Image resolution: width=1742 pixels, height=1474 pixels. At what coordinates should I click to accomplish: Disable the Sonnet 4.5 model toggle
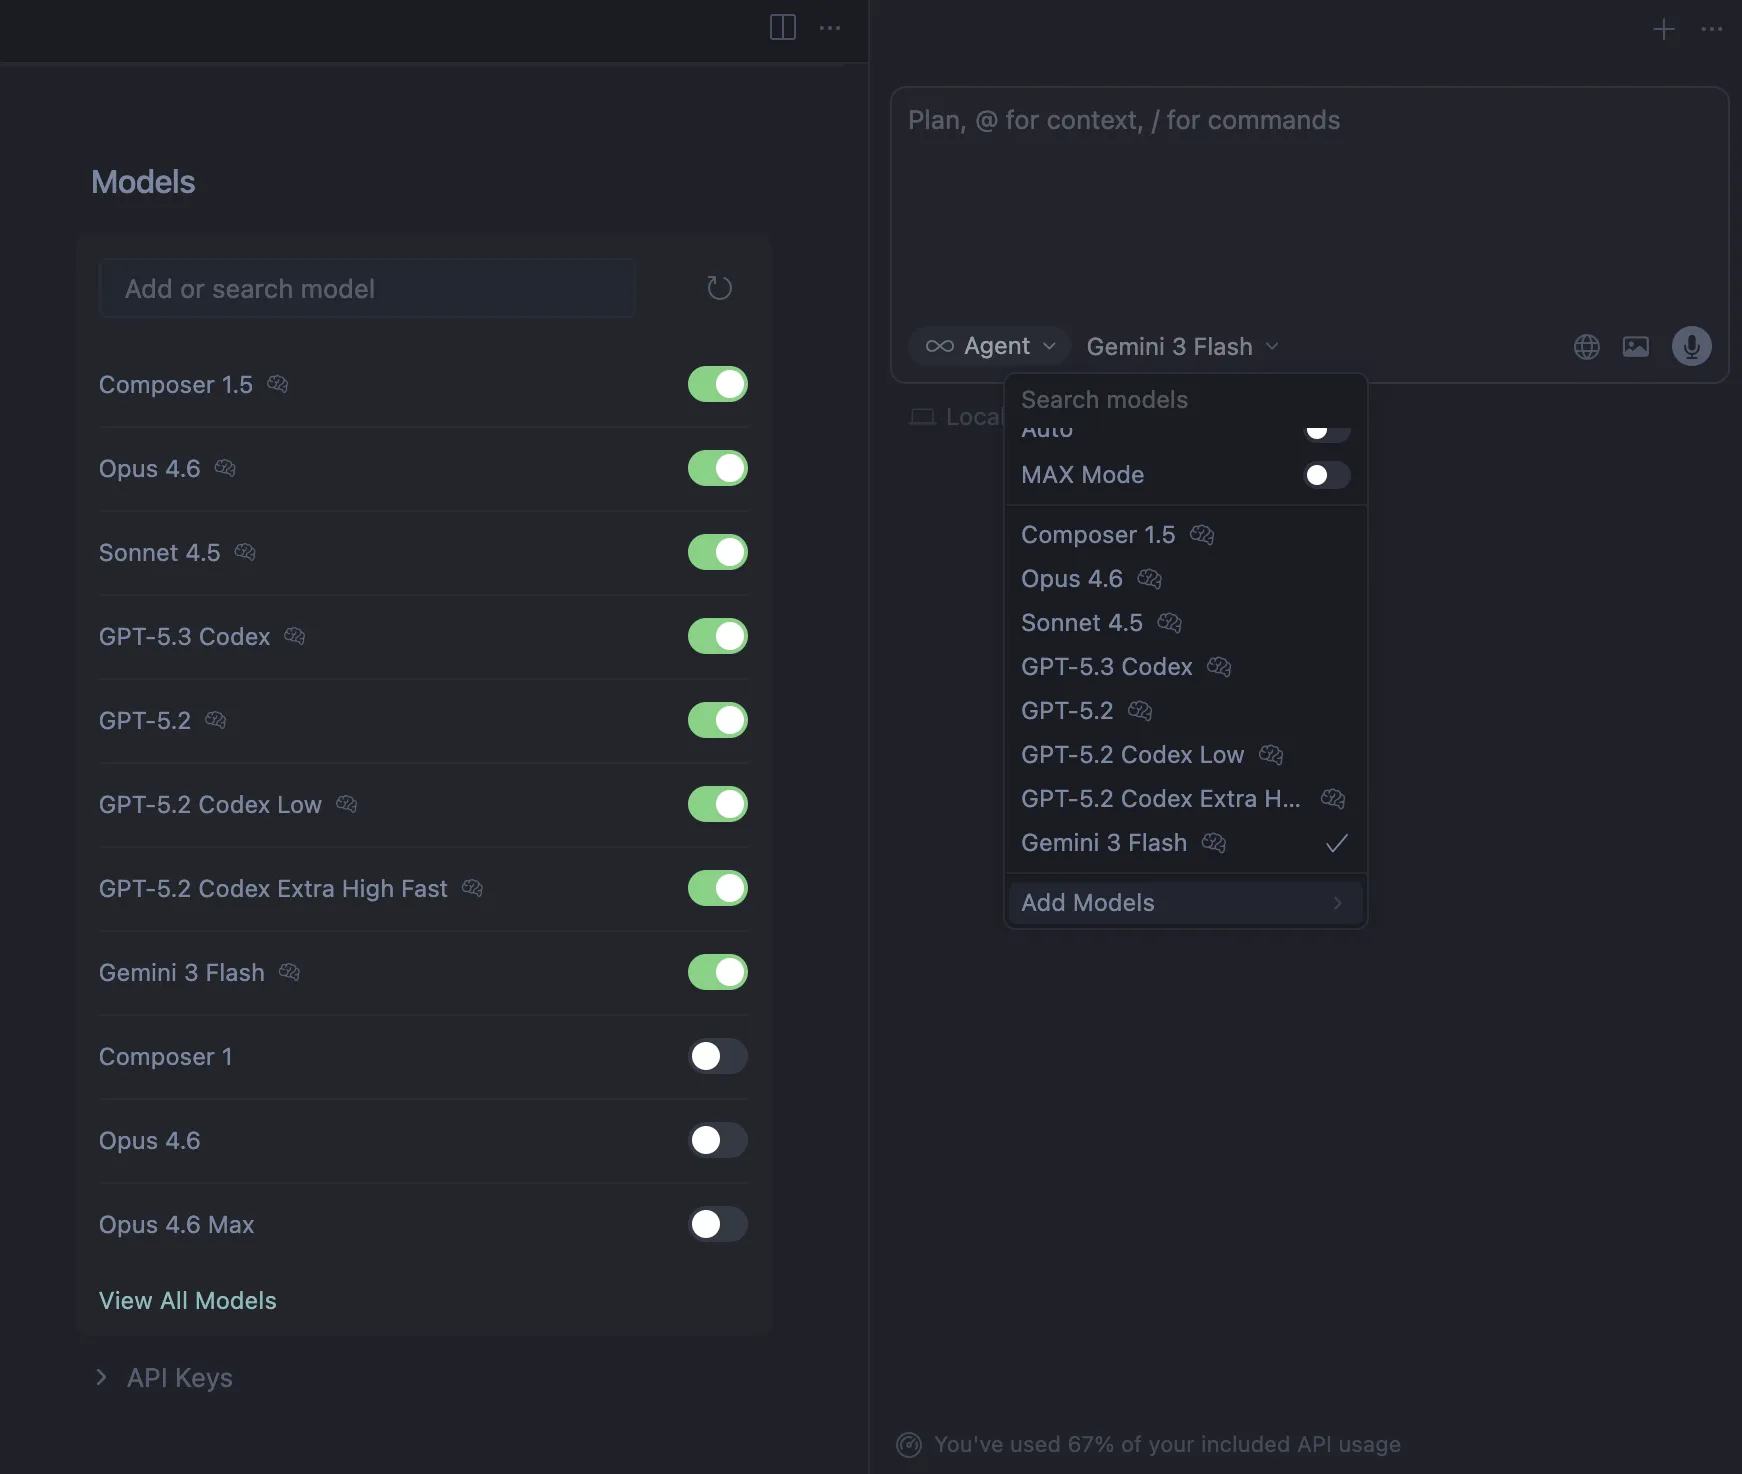point(717,552)
